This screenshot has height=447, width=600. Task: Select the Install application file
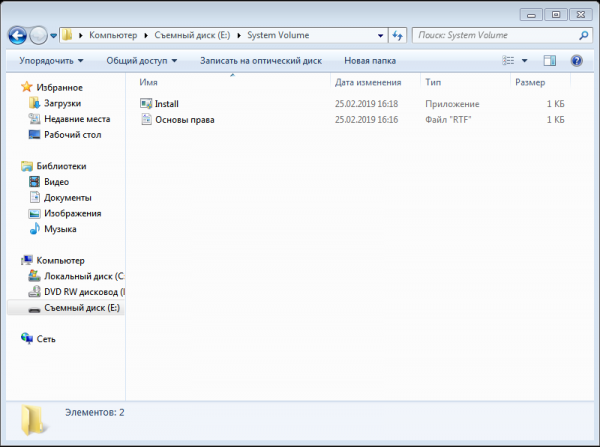tap(166, 104)
